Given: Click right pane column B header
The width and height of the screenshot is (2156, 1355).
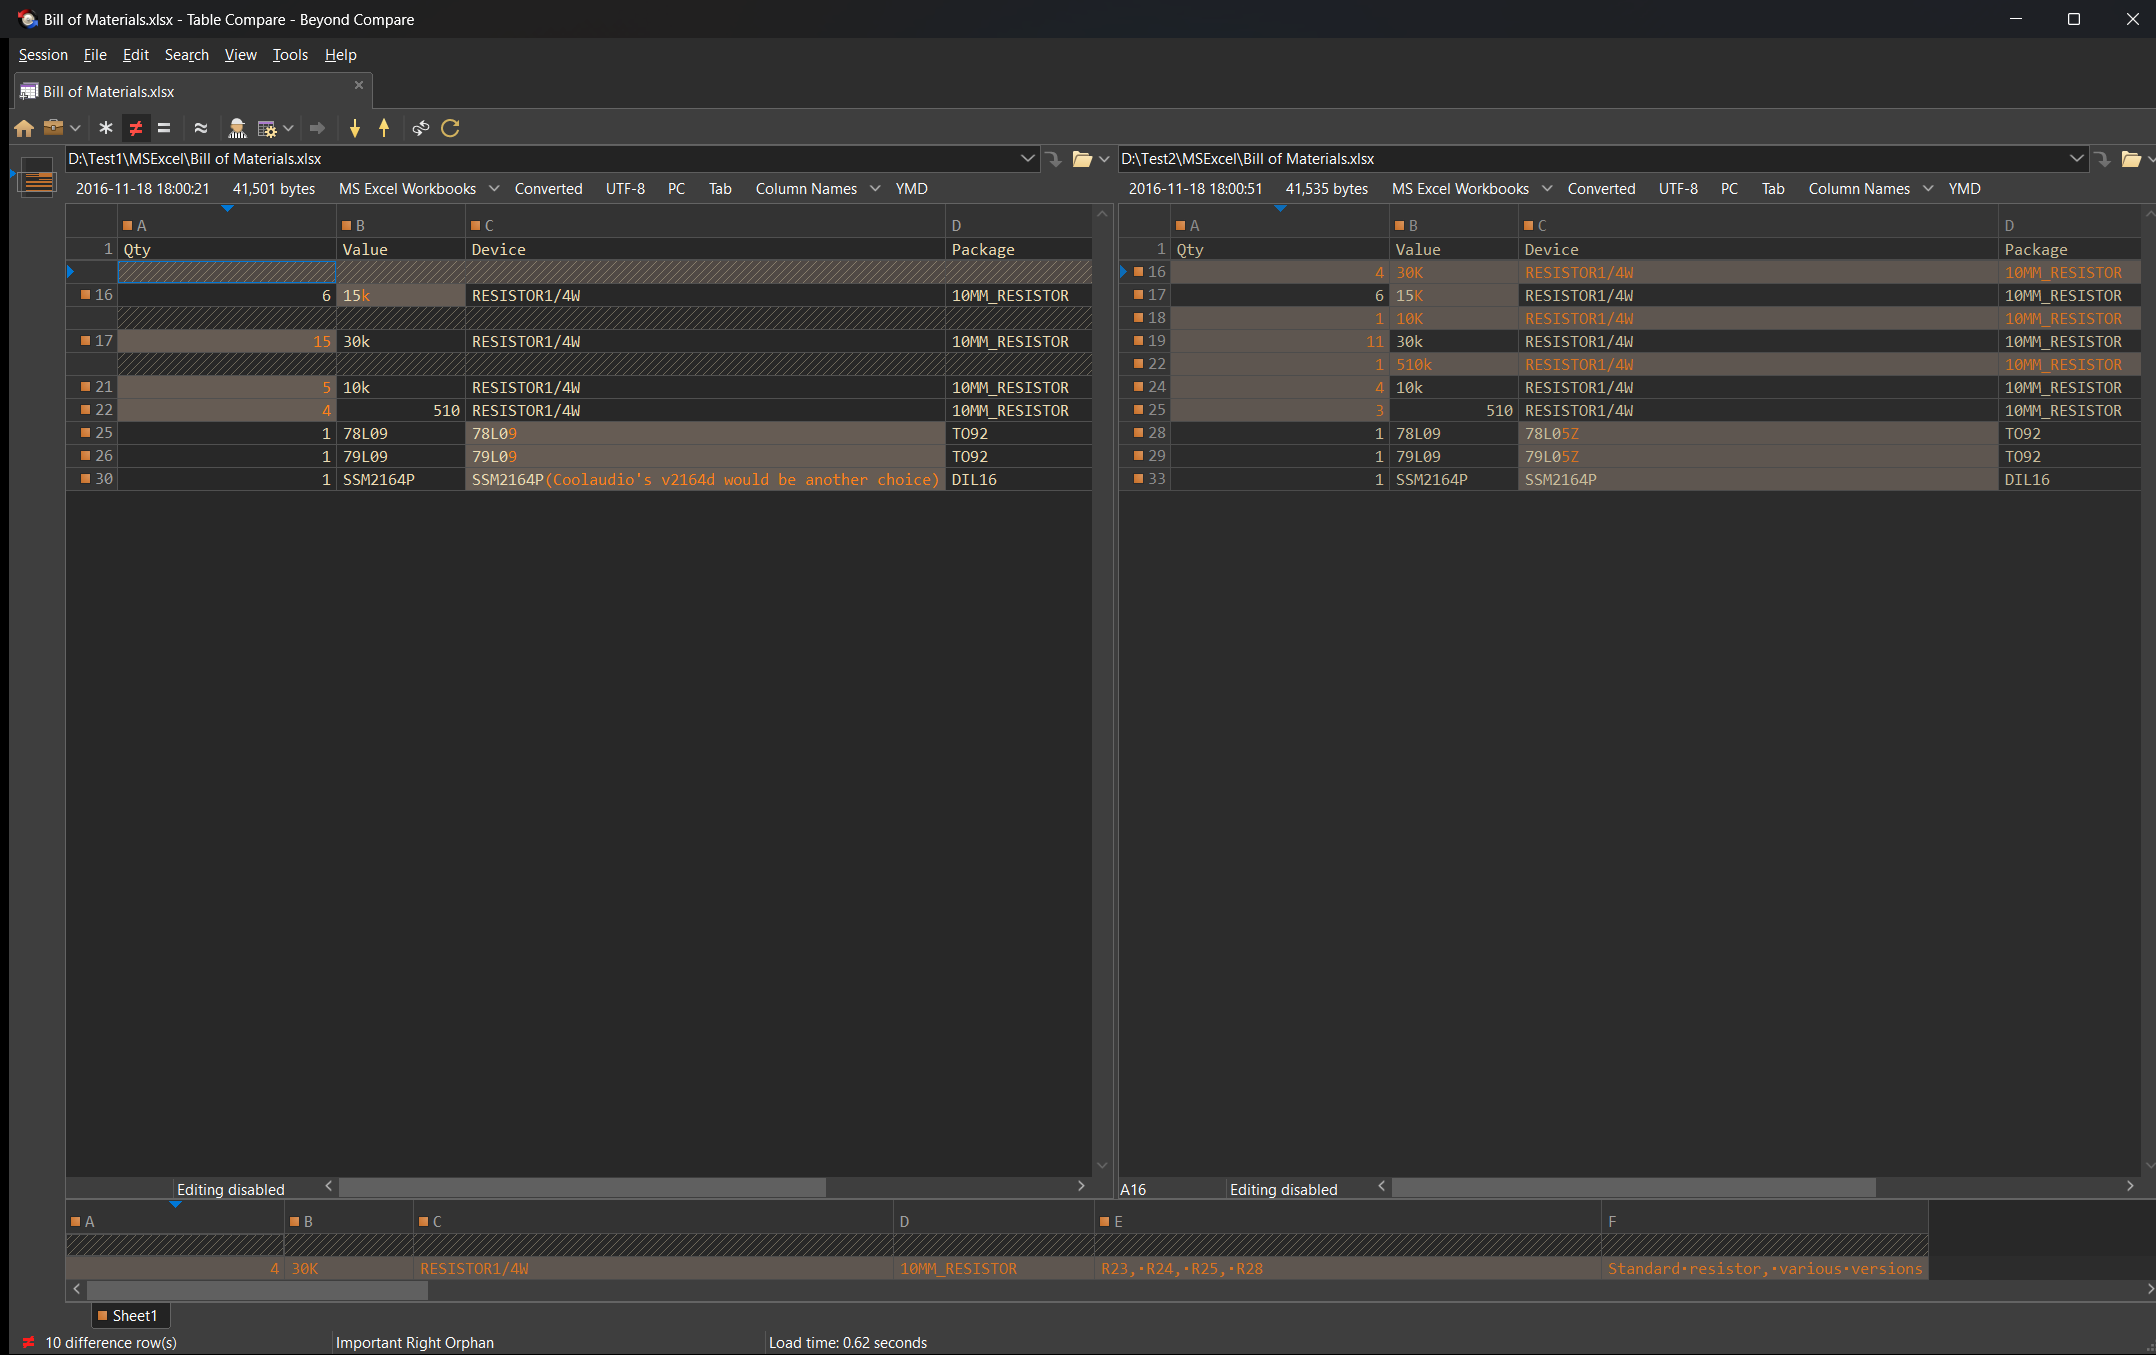Looking at the screenshot, I should click(1454, 226).
